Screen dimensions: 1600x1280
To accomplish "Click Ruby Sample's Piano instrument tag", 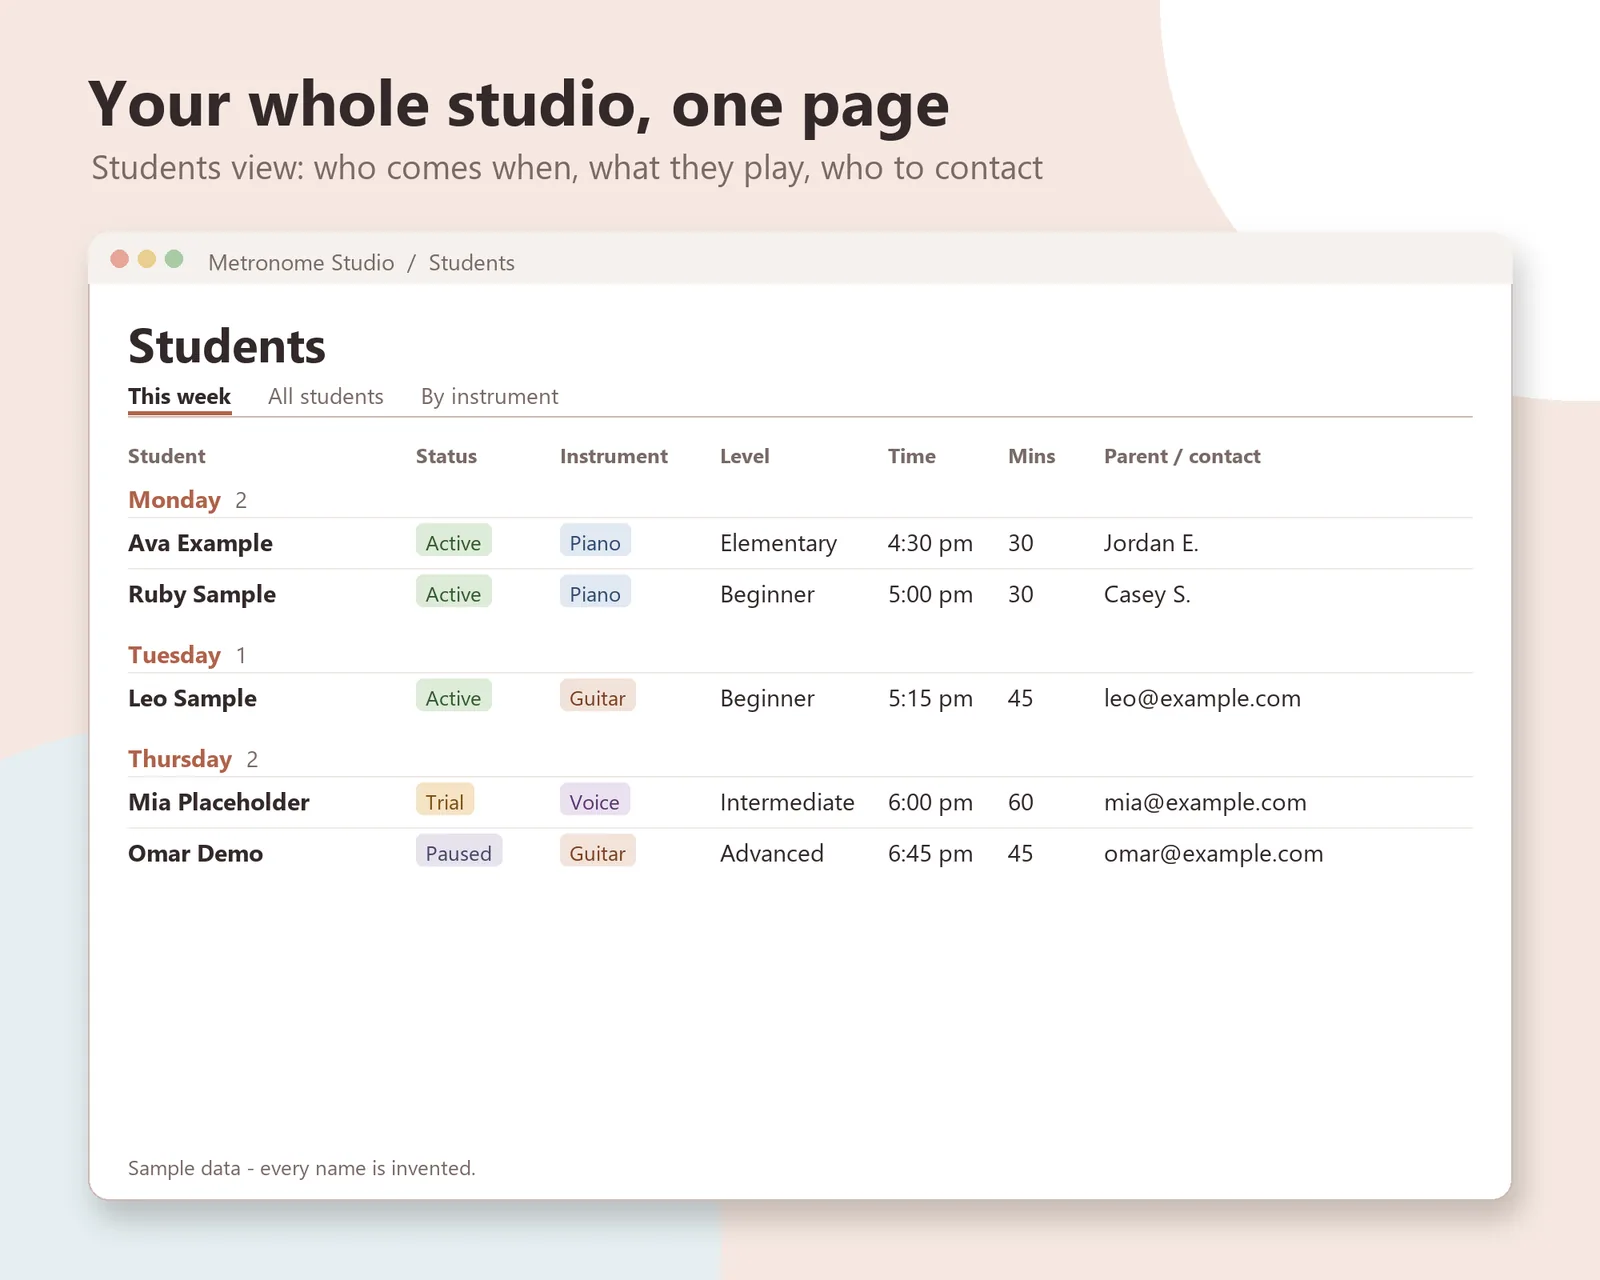I will pyautogui.click(x=595, y=592).
